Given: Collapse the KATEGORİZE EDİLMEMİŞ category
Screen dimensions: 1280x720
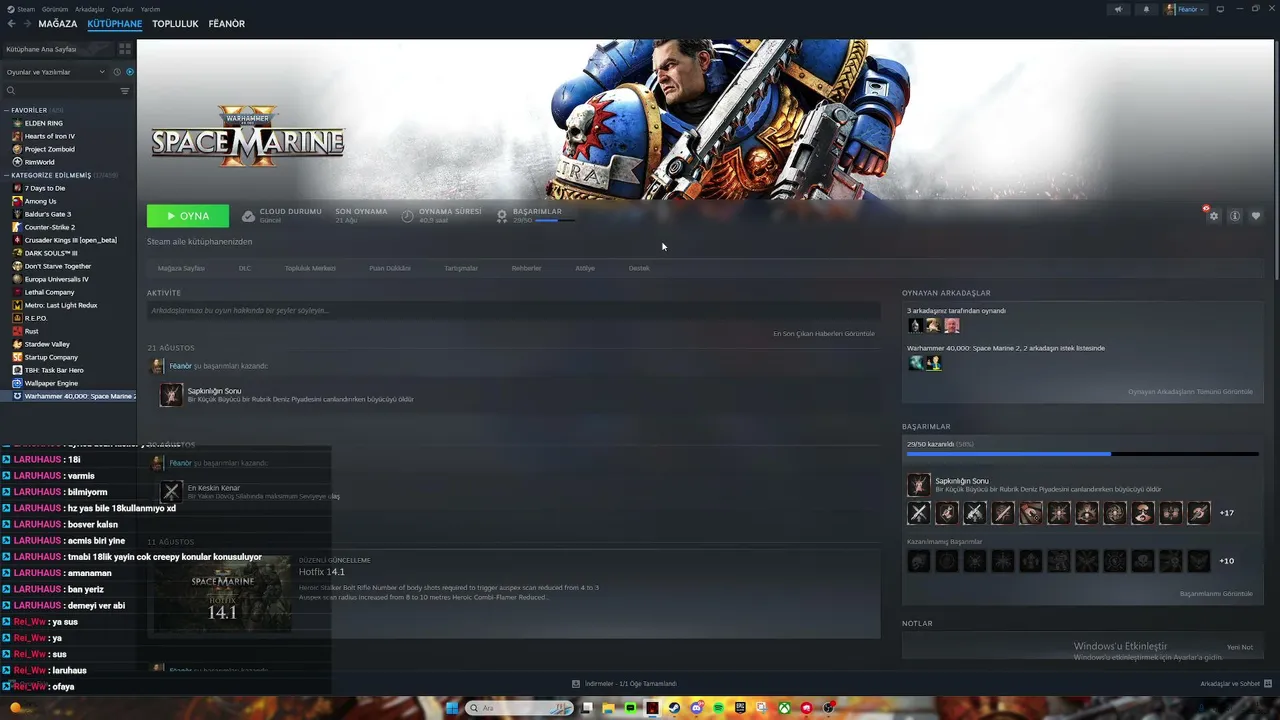Looking at the screenshot, I should coord(6,175).
